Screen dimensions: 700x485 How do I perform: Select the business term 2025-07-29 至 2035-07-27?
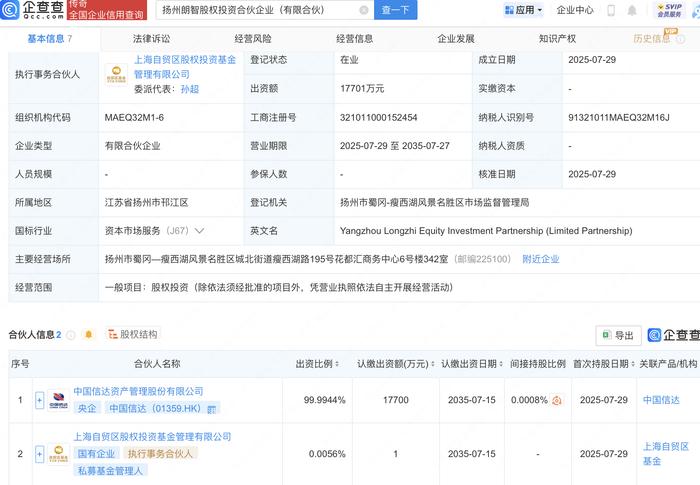click(395, 146)
